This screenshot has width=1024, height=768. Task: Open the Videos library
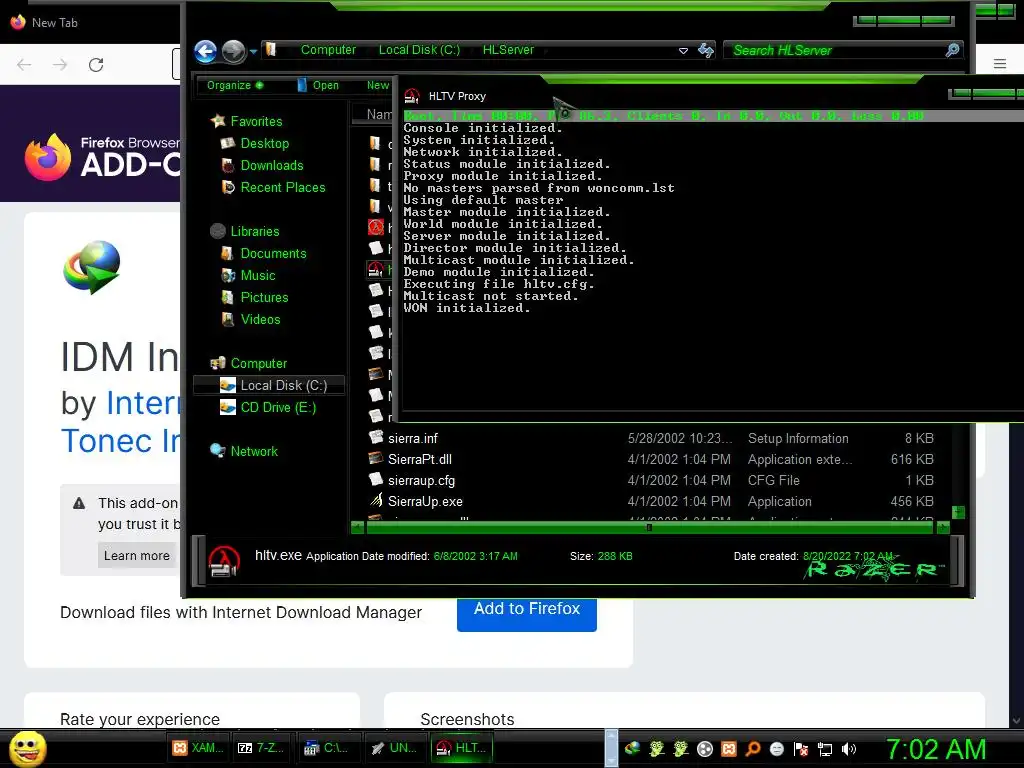[x=261, y=319]
